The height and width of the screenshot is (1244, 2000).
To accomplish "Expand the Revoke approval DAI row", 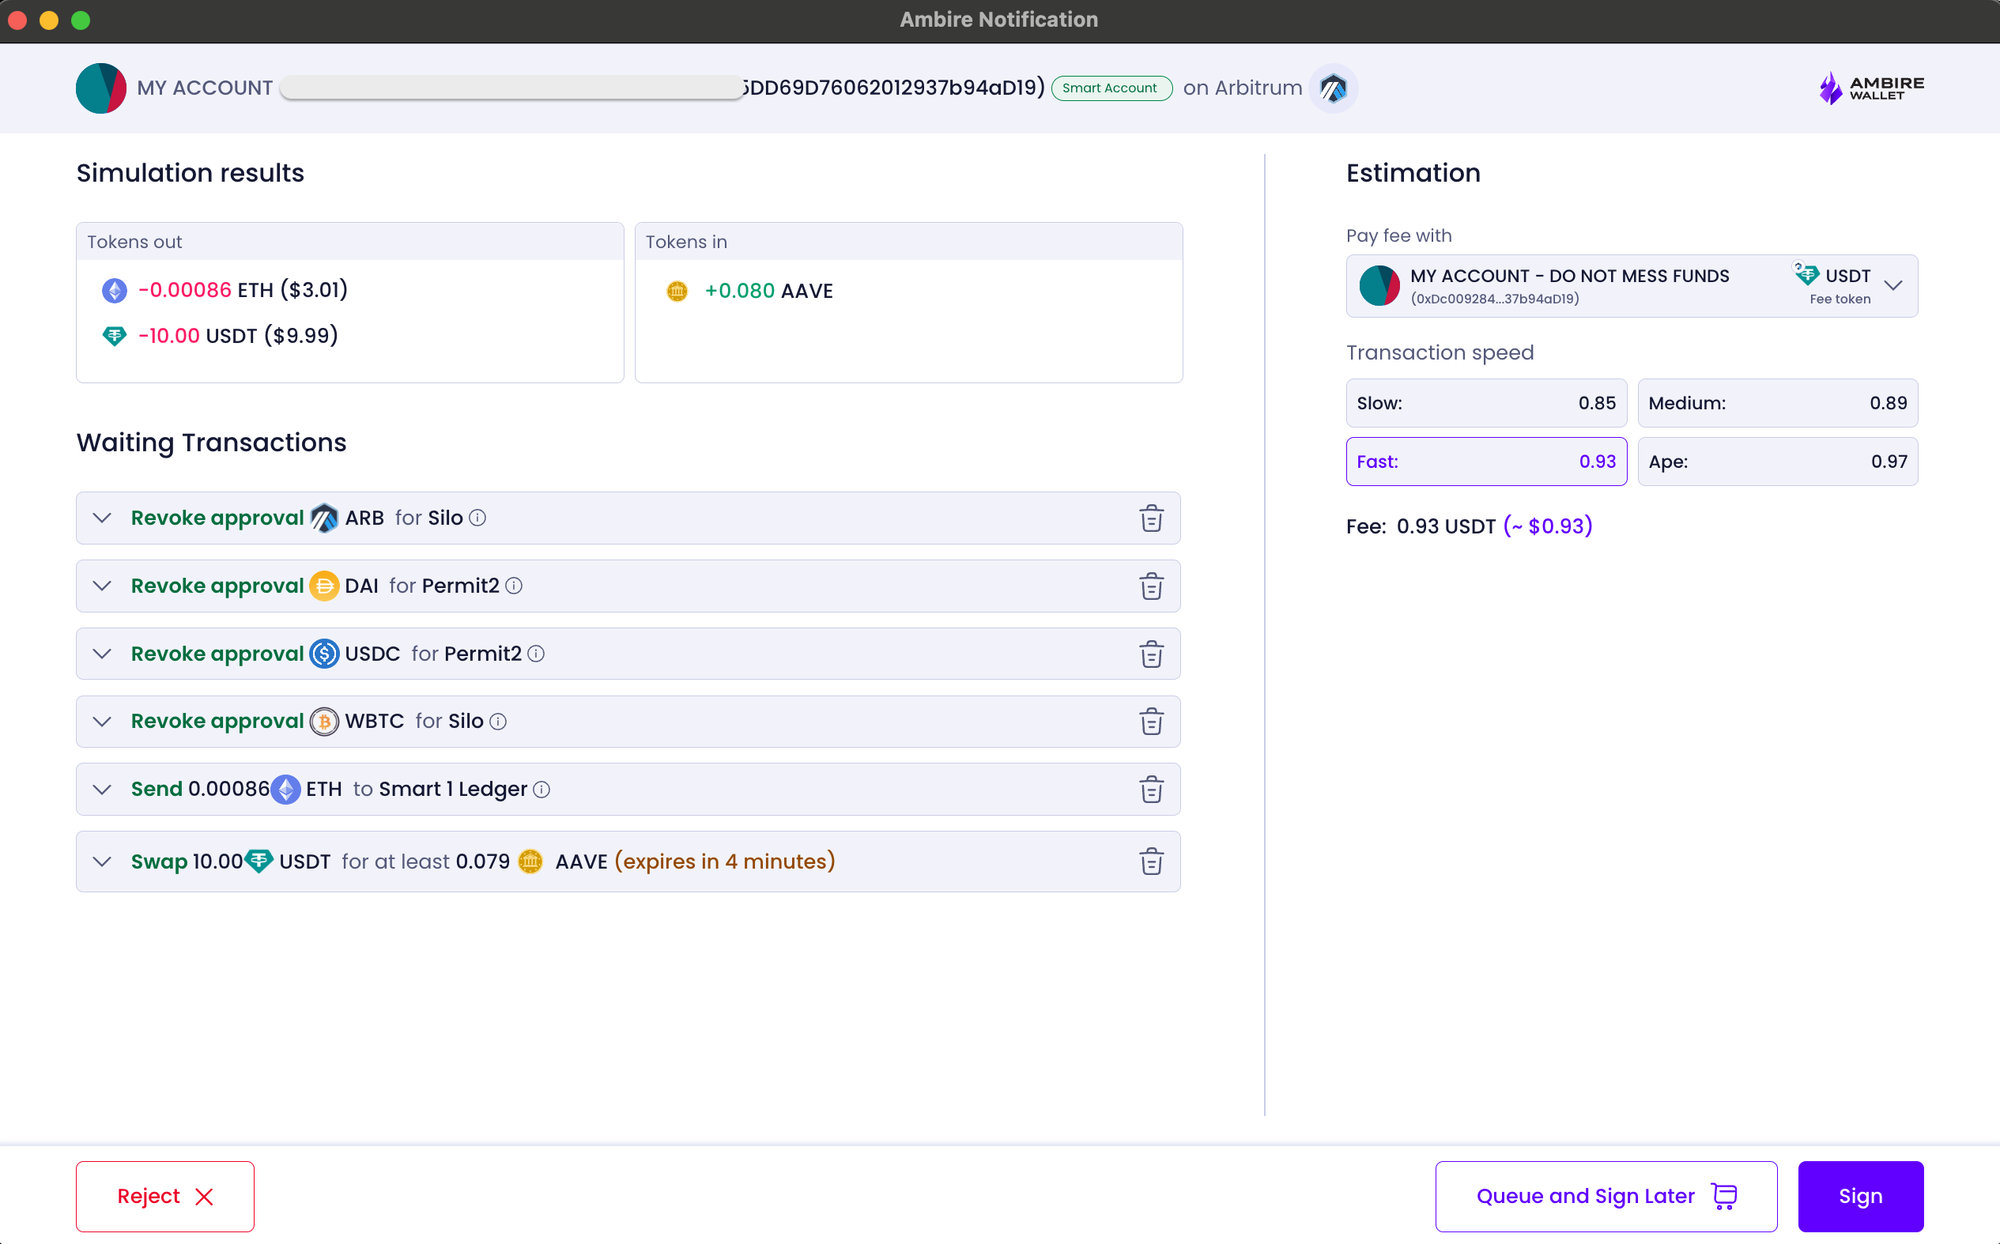I will tap(102, 586).
